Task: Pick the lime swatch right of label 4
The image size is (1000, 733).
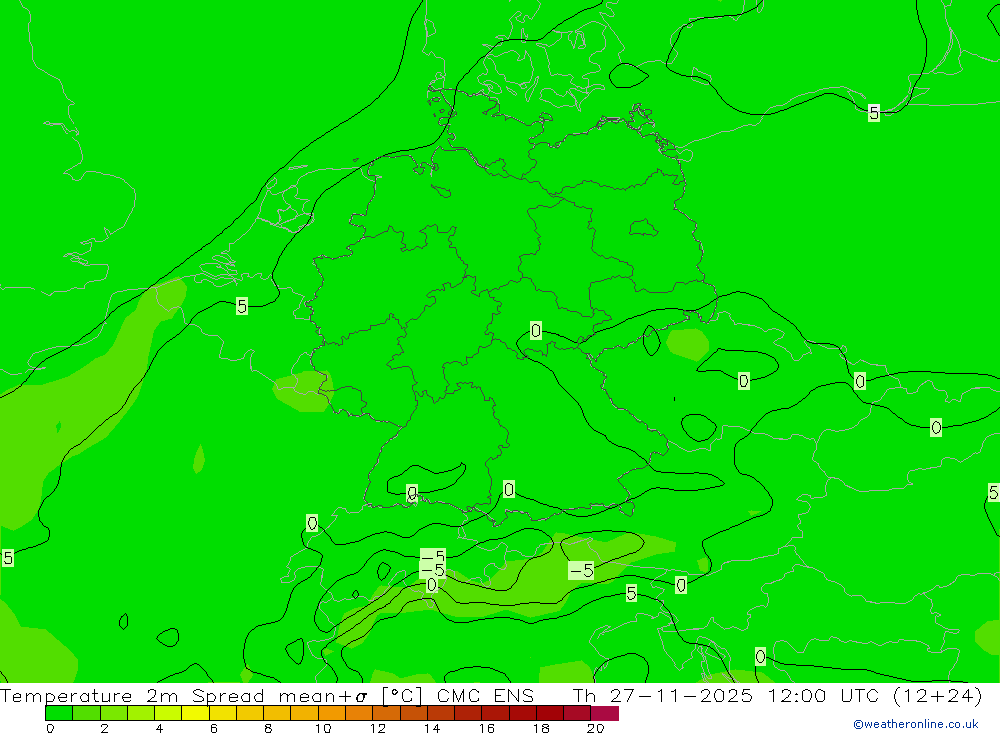Action: pos(168,713)
